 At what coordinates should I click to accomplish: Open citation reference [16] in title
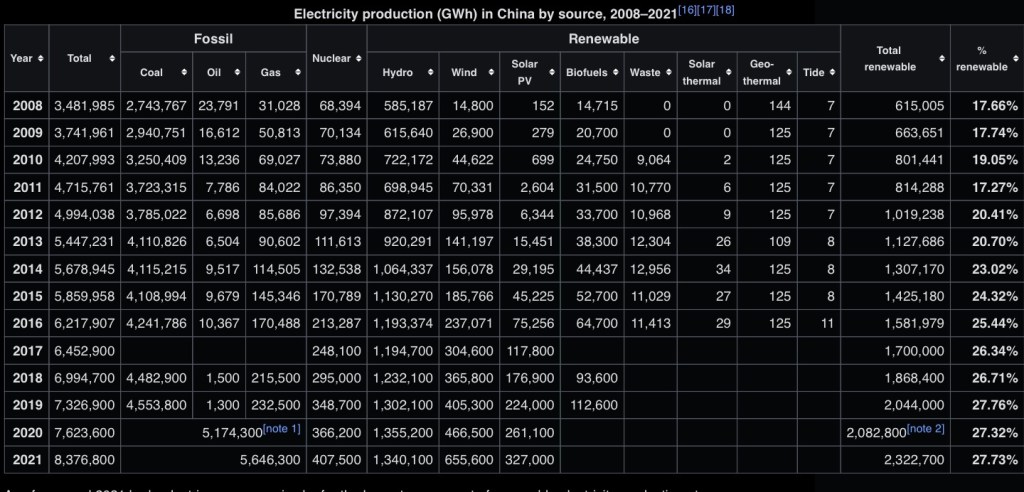click(x=689, y=10)
